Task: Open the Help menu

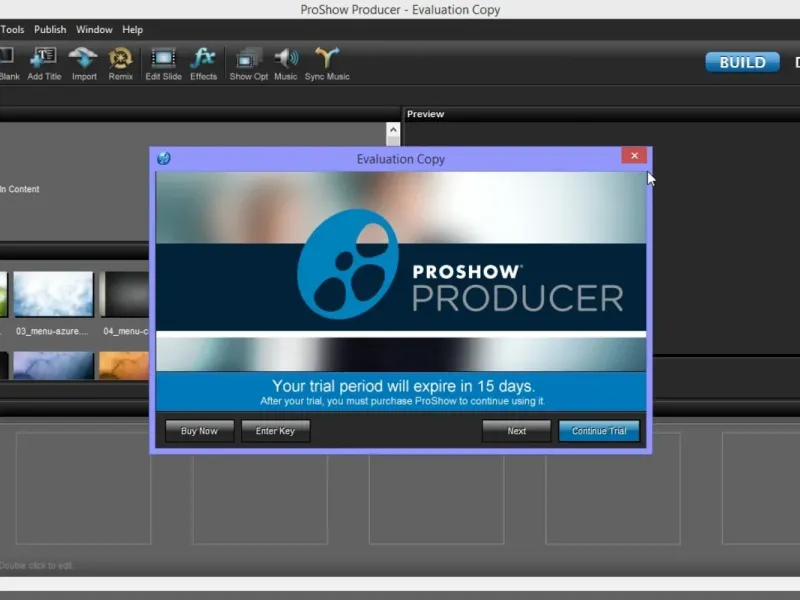Action: tap(132, 30)
